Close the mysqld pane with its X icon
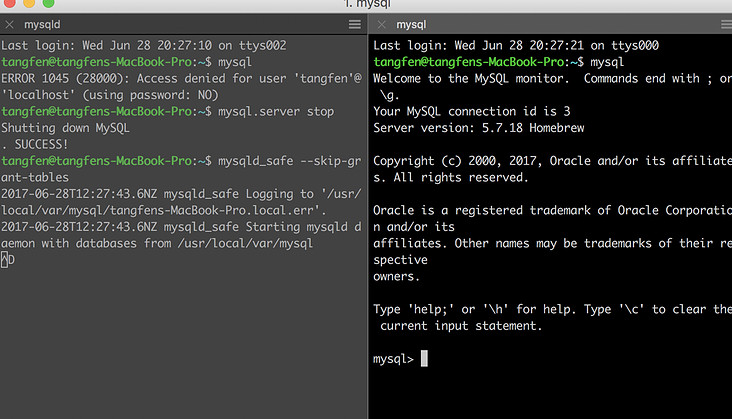Image resolution: width=732 pixels, height=419 pixels. click(x=9, y=24)
